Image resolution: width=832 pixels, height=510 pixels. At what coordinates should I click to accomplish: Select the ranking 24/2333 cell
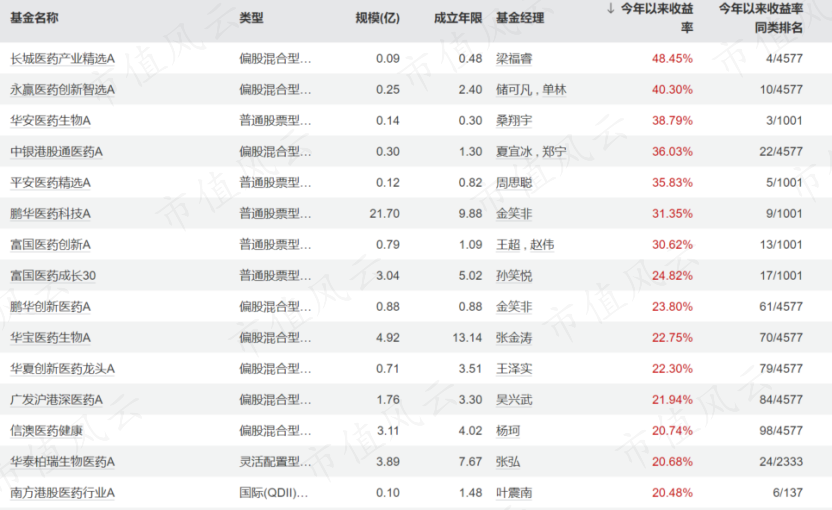(781, 462)
